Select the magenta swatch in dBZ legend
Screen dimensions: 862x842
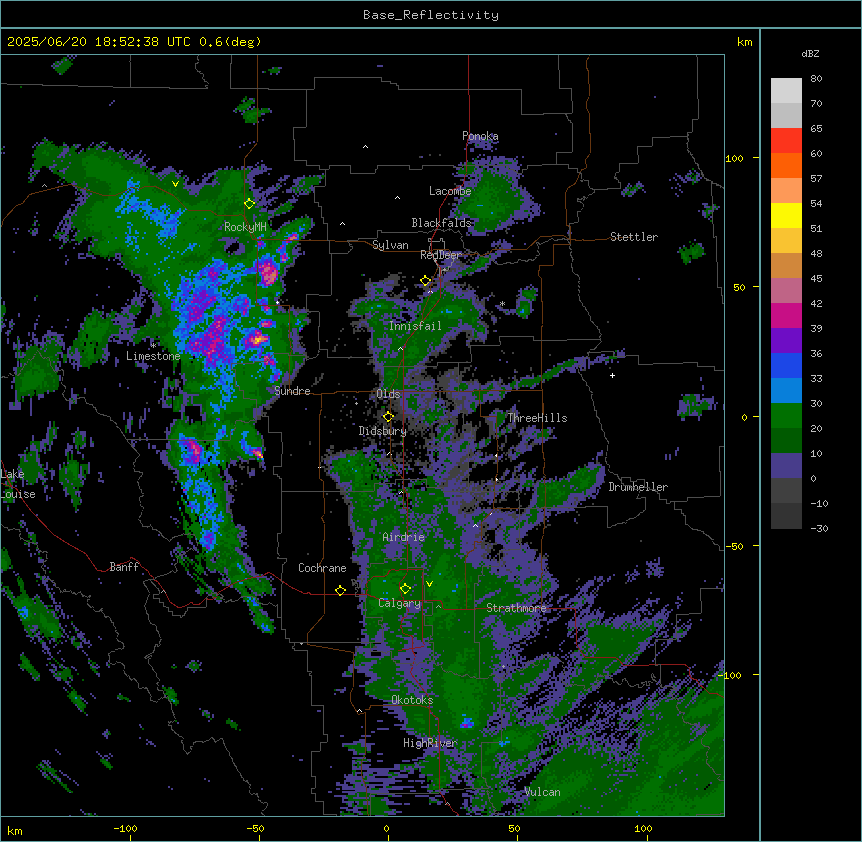(x=786, y=315)
